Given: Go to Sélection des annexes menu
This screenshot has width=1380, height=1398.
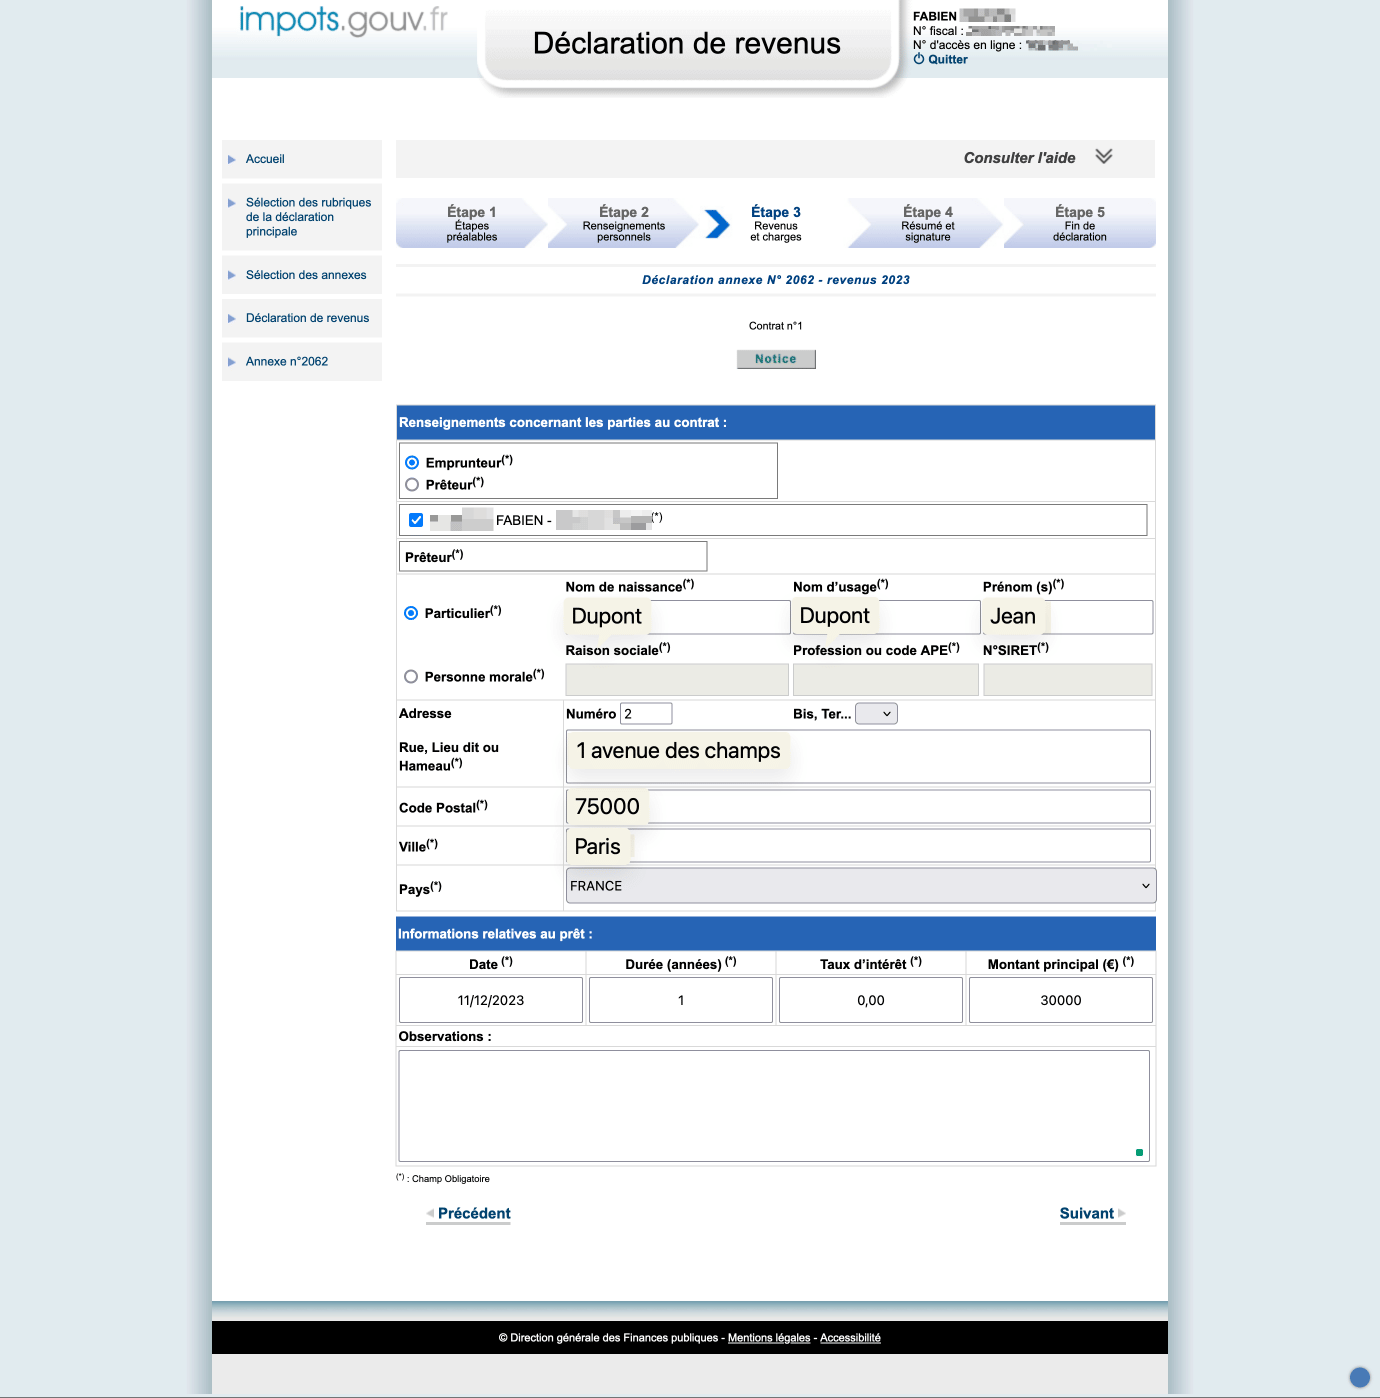Looking at the screenshot, I should (x=306, y=275).
